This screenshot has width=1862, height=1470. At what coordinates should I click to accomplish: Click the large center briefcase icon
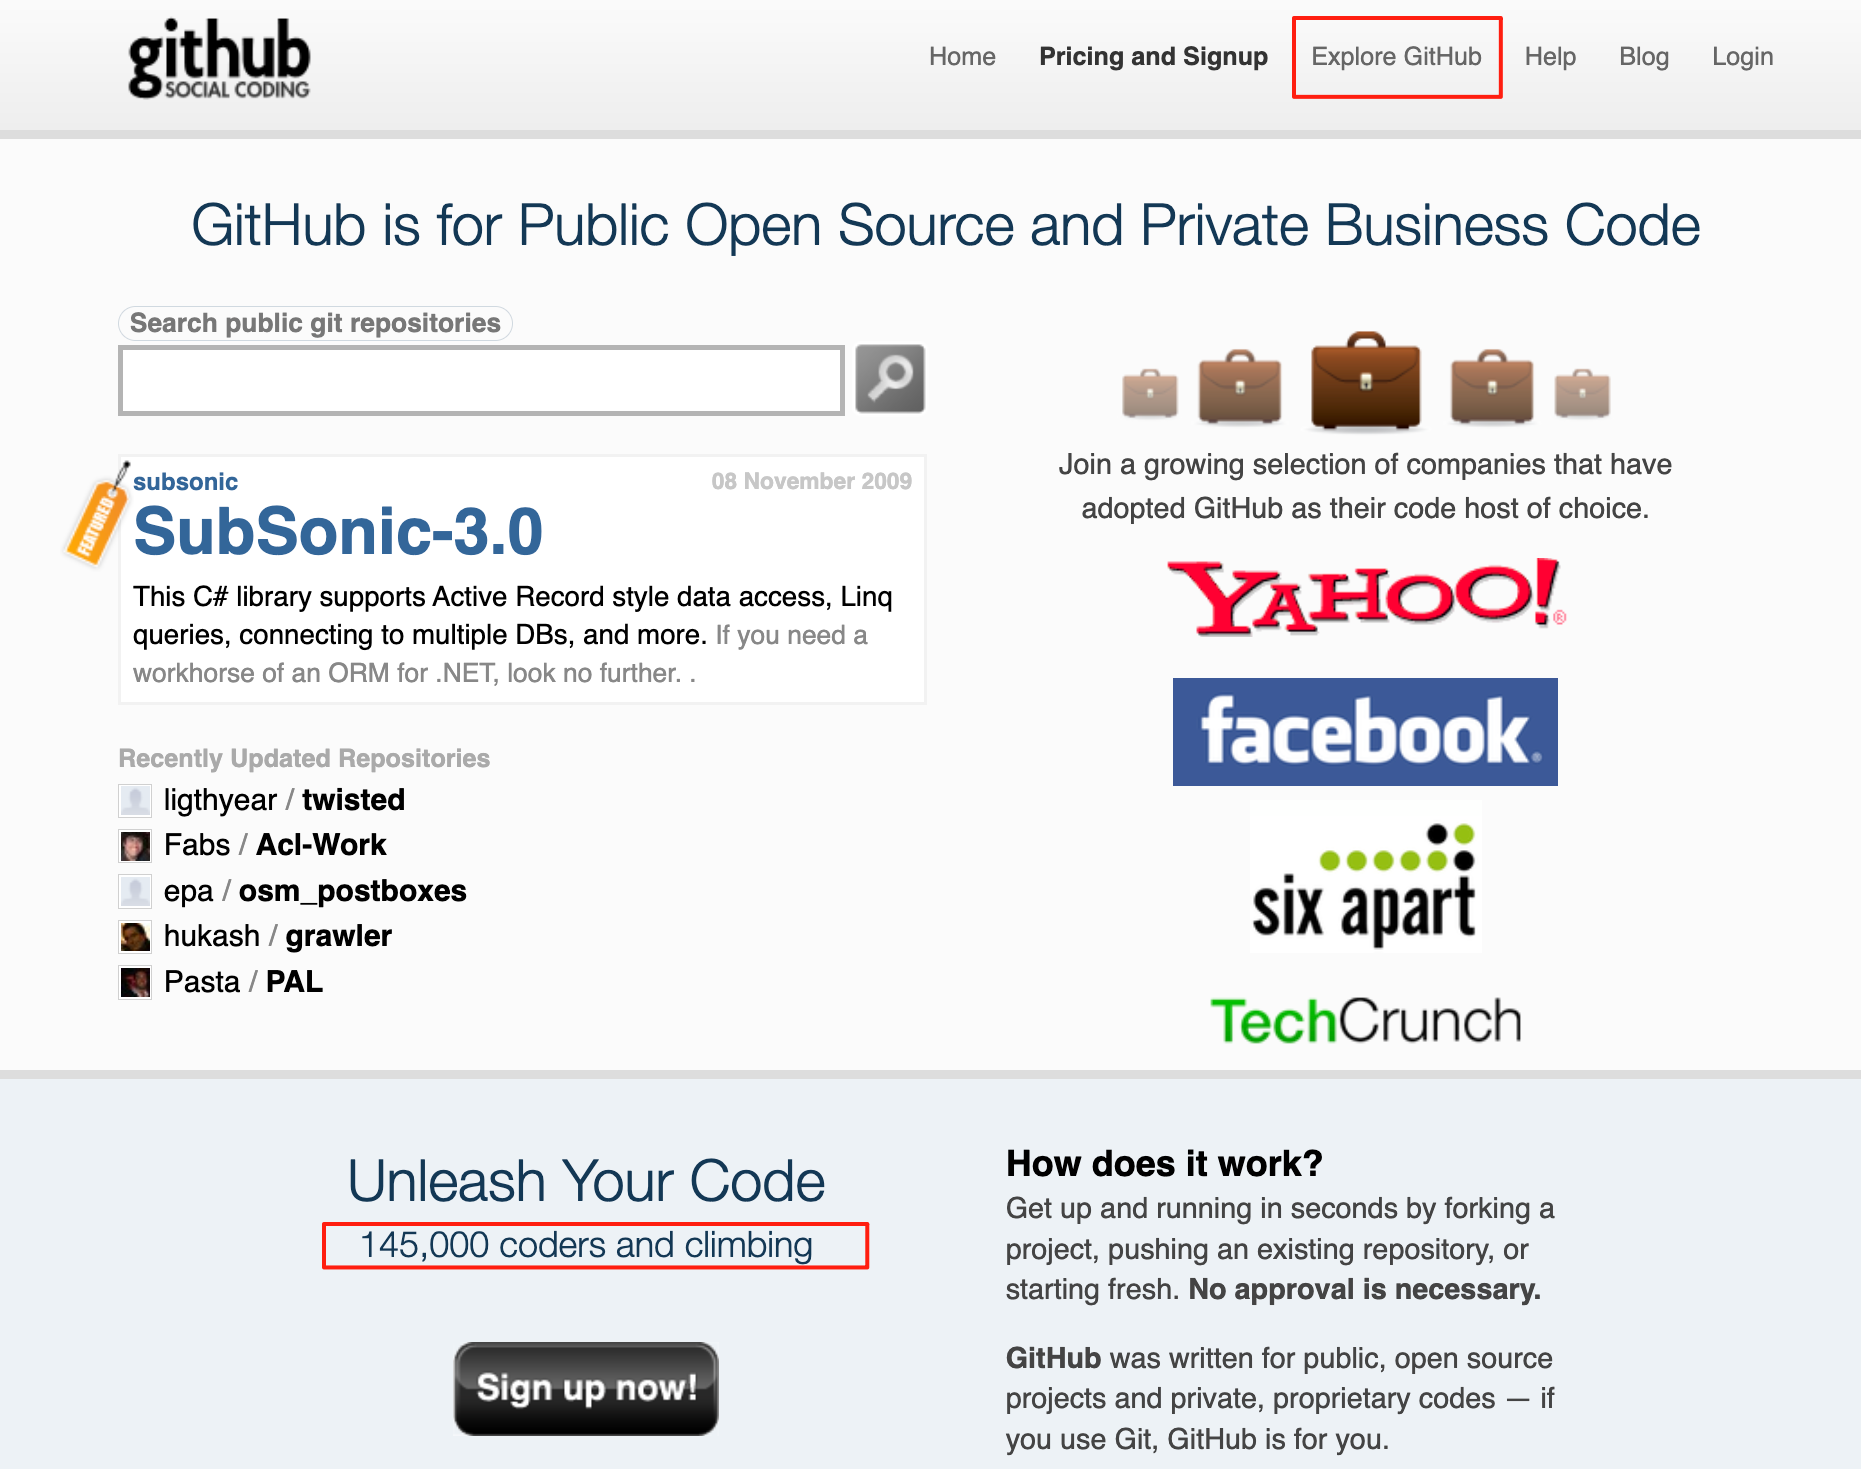(x=1365, y=380)
